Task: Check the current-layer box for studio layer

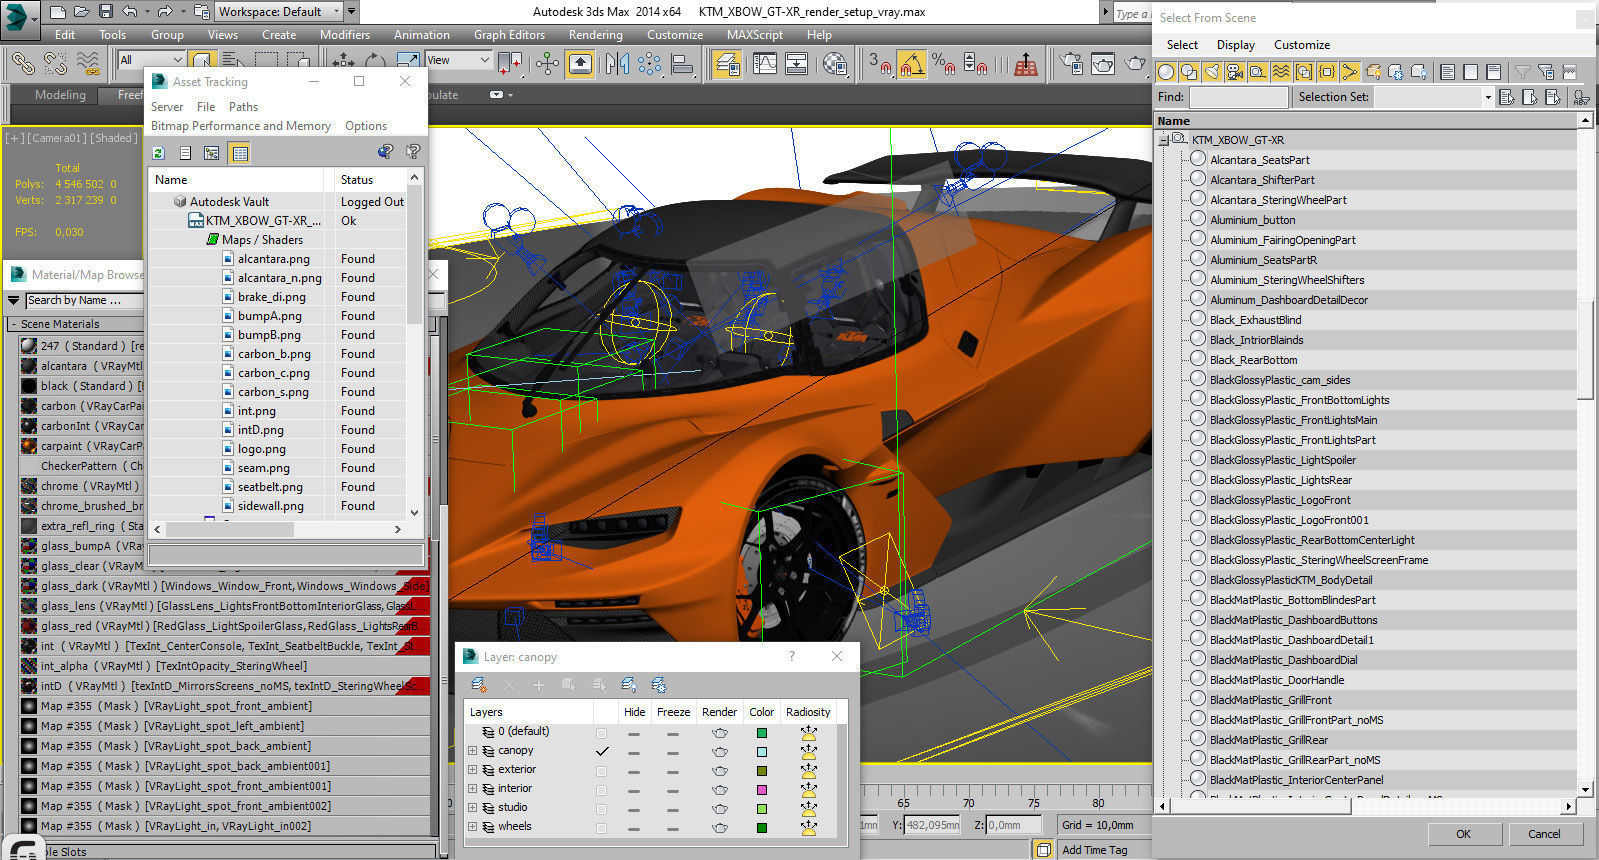Action: click(x=601, y=808)
